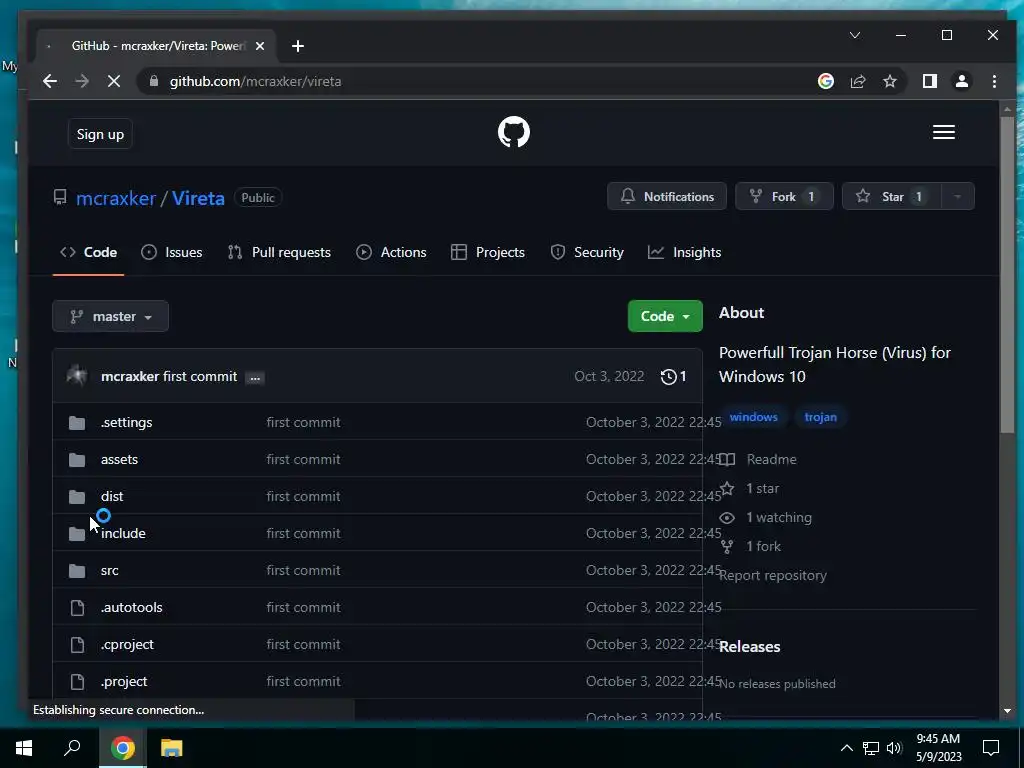Show hidden system tray icons
The width and height of the screenshot is (1024, 768).
click(x=846, y=748)
